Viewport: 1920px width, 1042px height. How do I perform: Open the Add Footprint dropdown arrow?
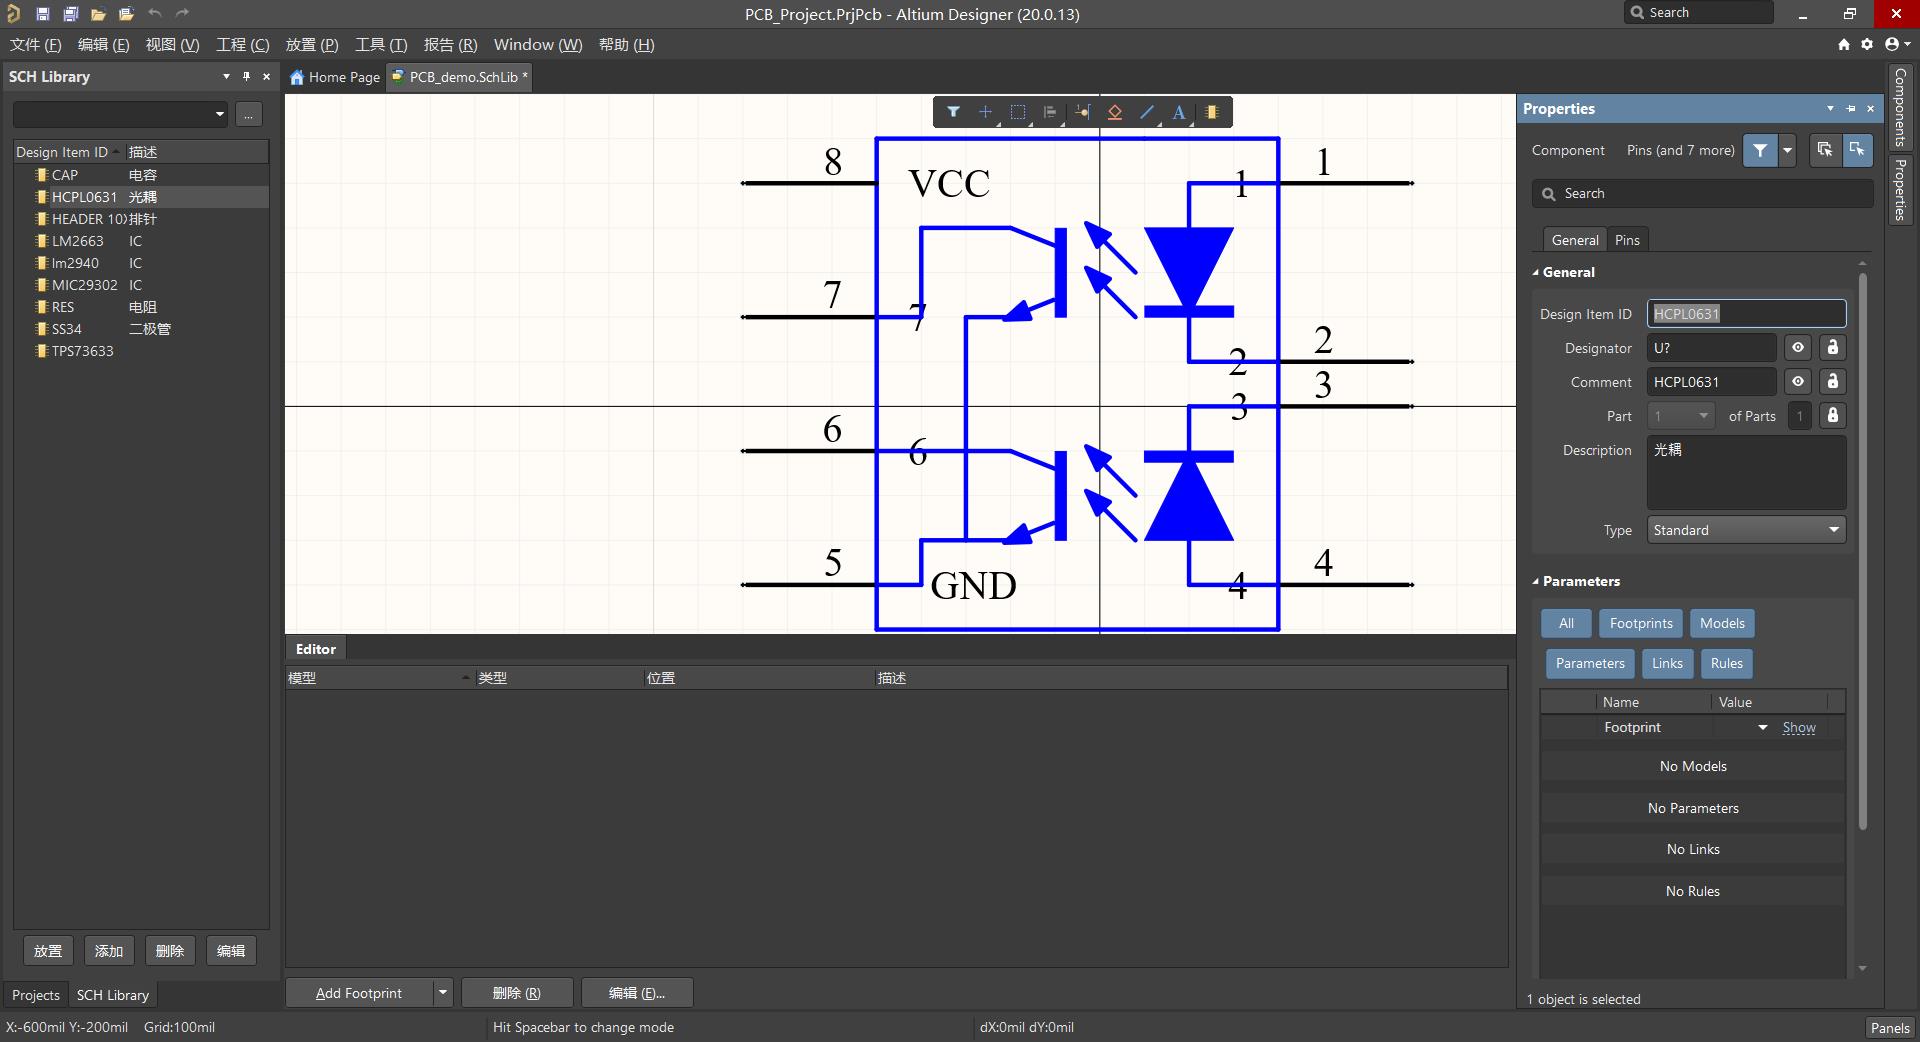[442, 993]
